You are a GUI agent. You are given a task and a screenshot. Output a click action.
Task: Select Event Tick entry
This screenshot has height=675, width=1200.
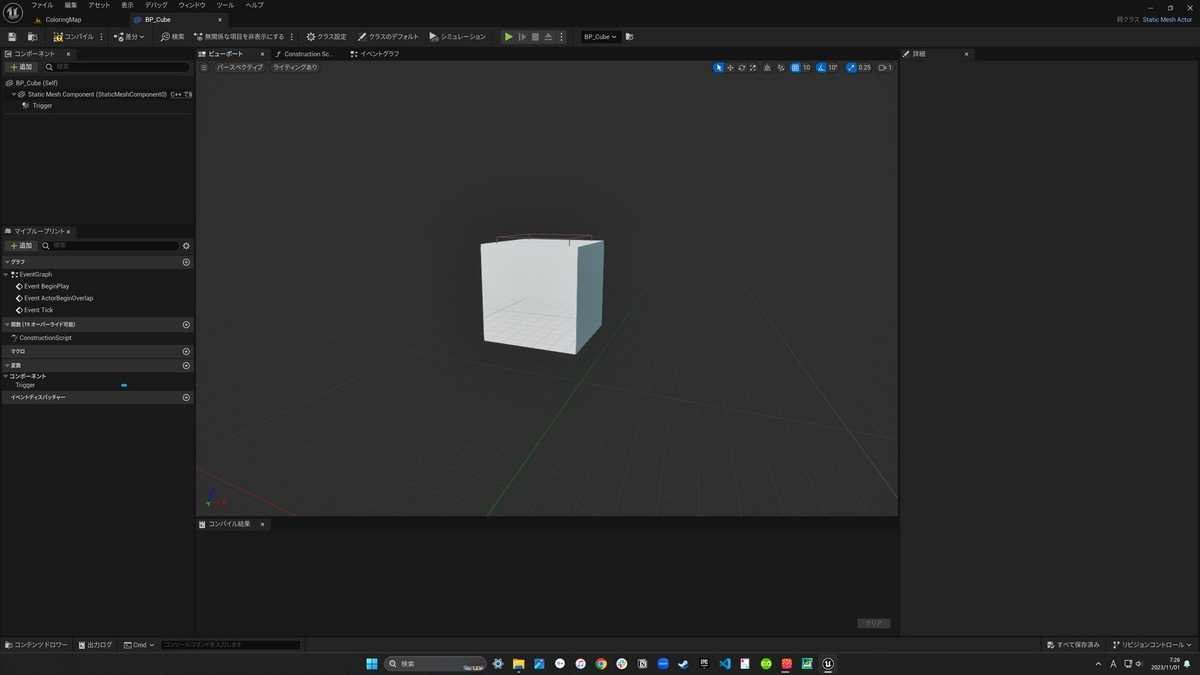(x=38, y=310)
